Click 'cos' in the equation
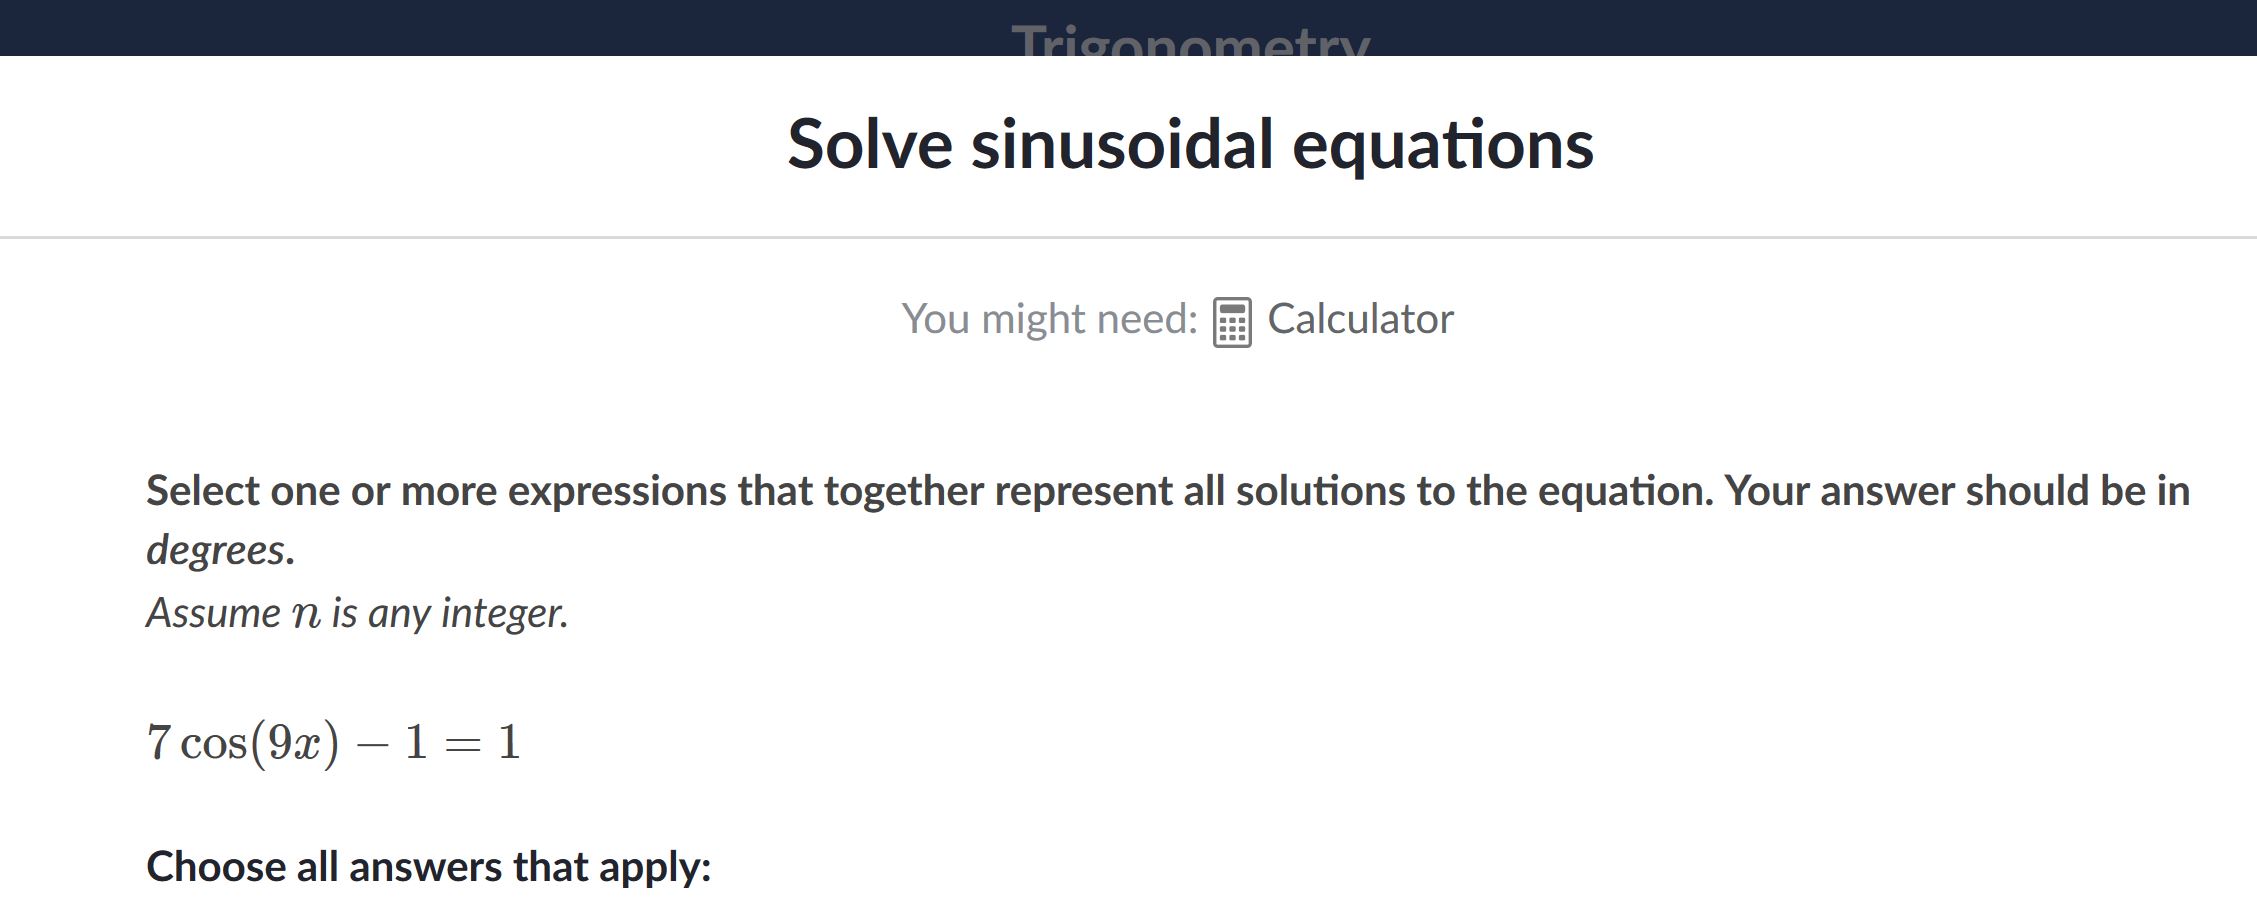Viewport: 2257px width, 922px height. pos(213,743)
